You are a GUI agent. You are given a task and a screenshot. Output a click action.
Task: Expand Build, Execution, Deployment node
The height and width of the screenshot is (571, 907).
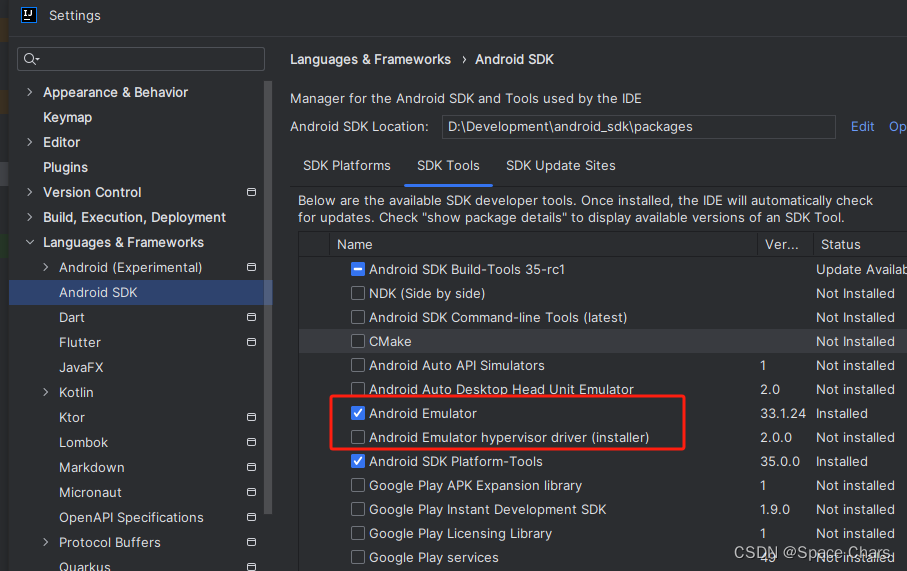30,217
